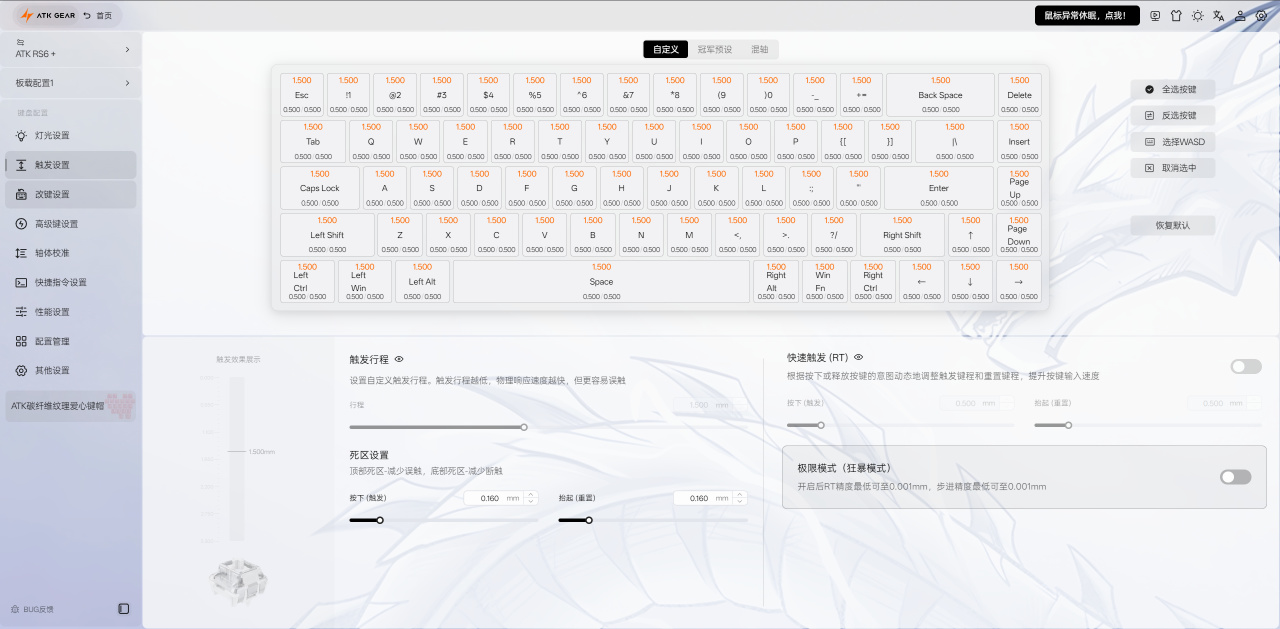1280x629 pixels.
Task: Select the Win Fn key
Action: pyautogui.click(x=823, y=281)
